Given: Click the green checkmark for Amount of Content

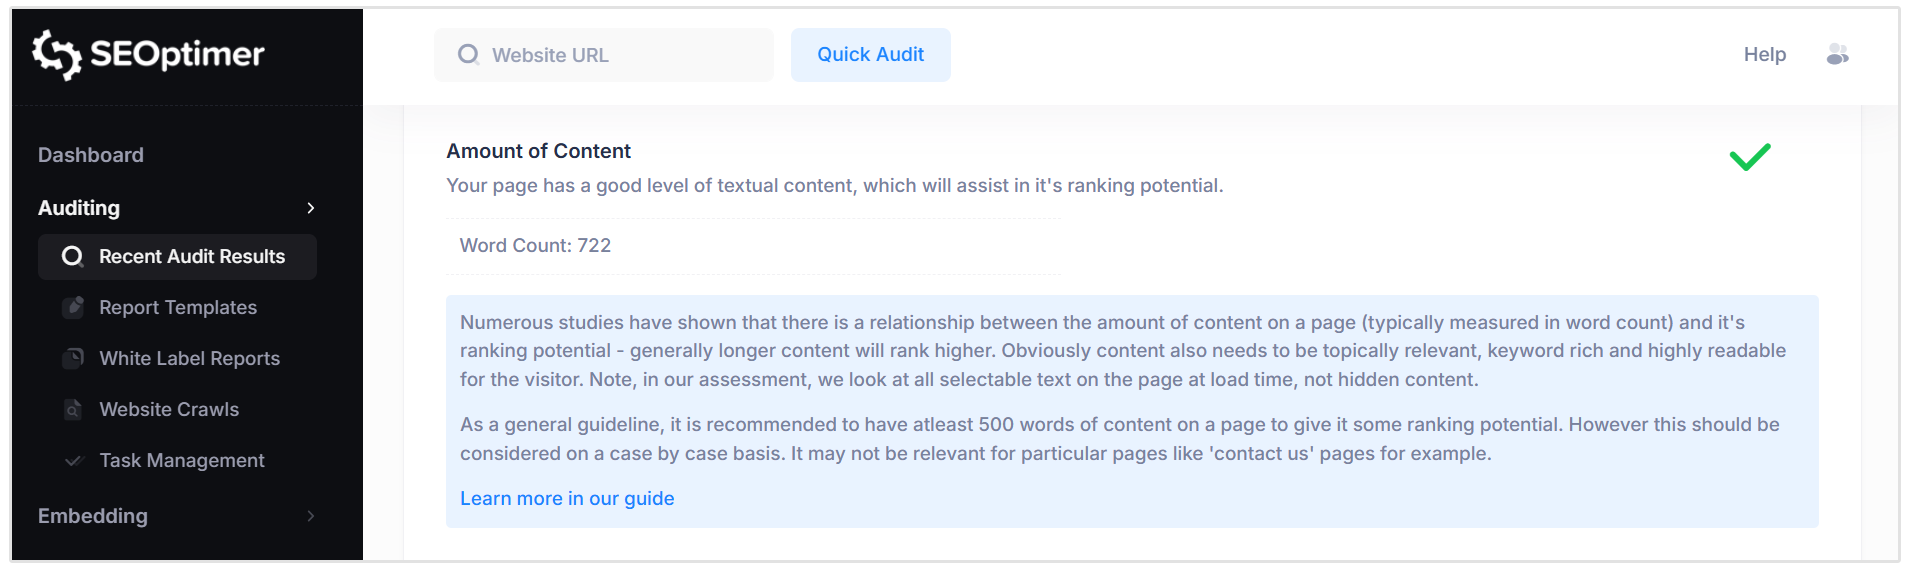Looking at the screenshot, I should pos(1750,157).
